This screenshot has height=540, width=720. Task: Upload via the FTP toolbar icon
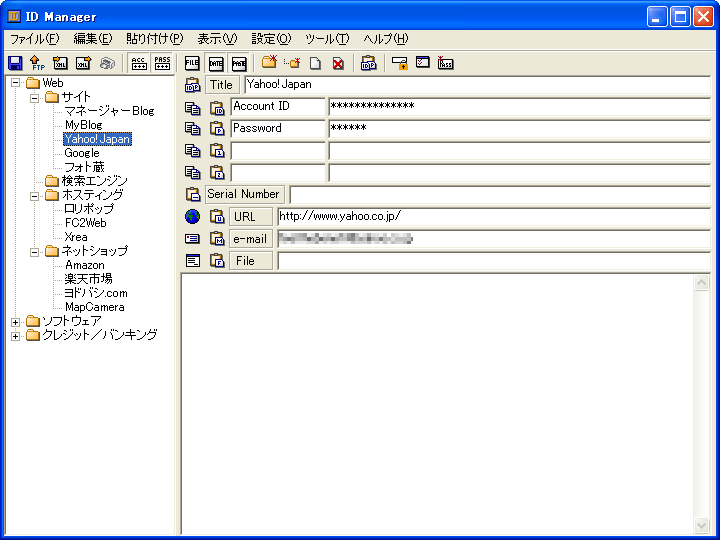[x=38, y=63]
